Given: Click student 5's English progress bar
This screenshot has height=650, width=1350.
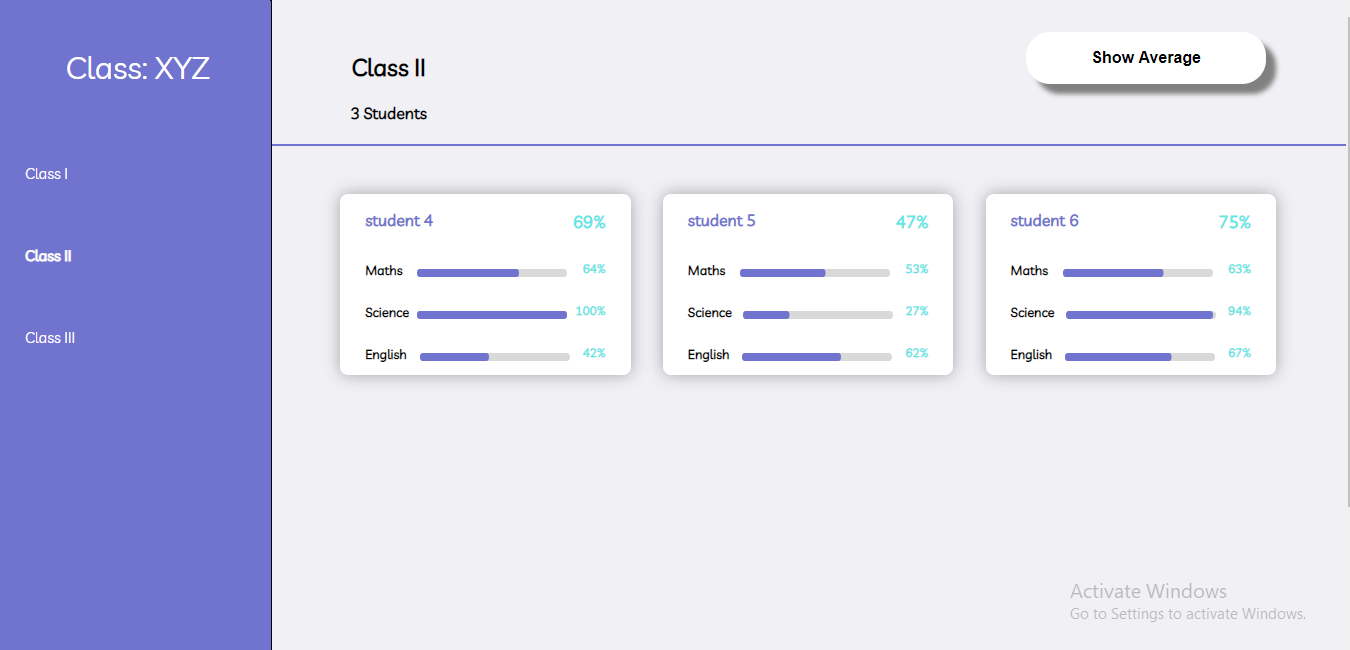Looking at the screenshot, I should click(x=815, y=356).
